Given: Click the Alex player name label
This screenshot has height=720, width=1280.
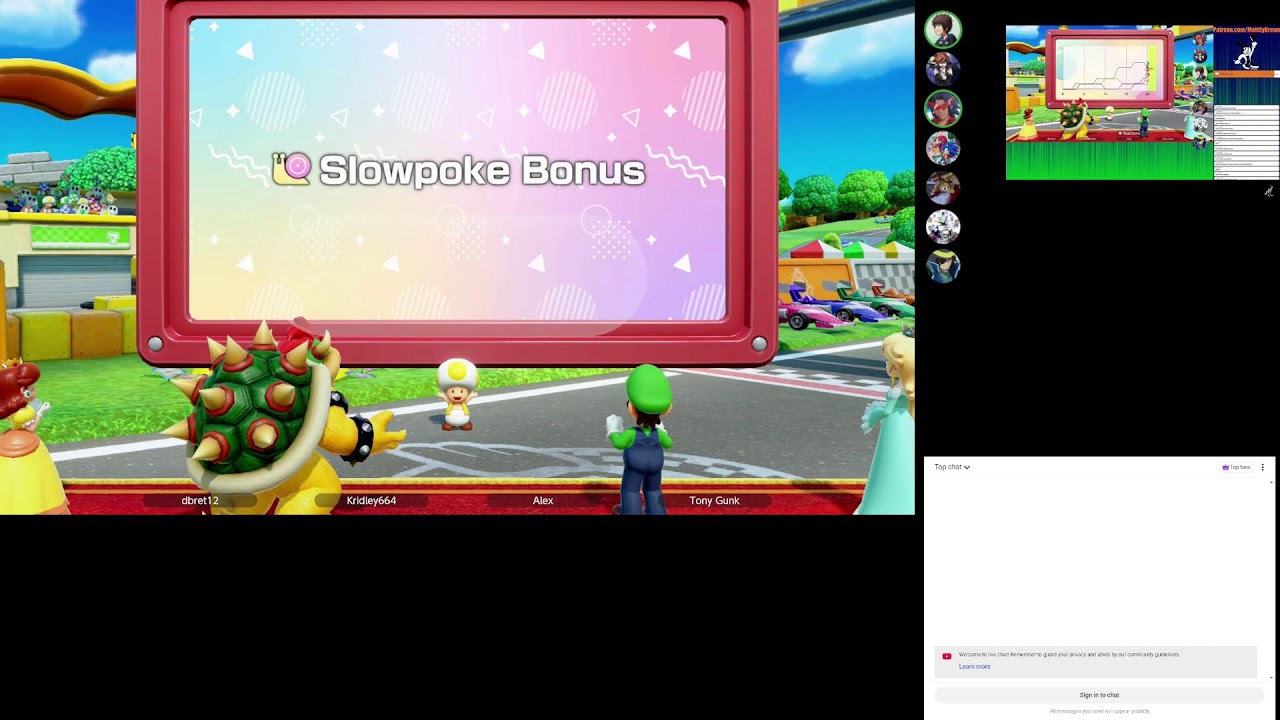Looking at the screenshot, I should click(x=543, y=500).
